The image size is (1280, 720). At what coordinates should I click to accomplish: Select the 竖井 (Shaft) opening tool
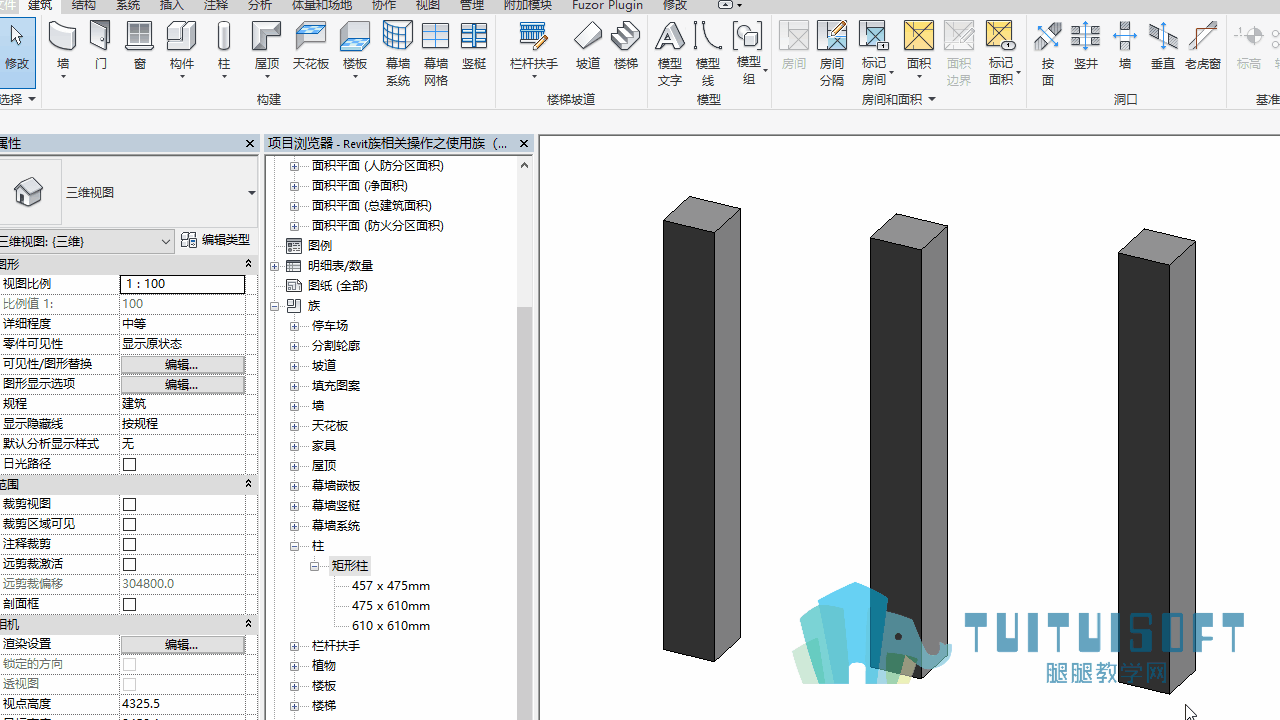coord(1086,47)
